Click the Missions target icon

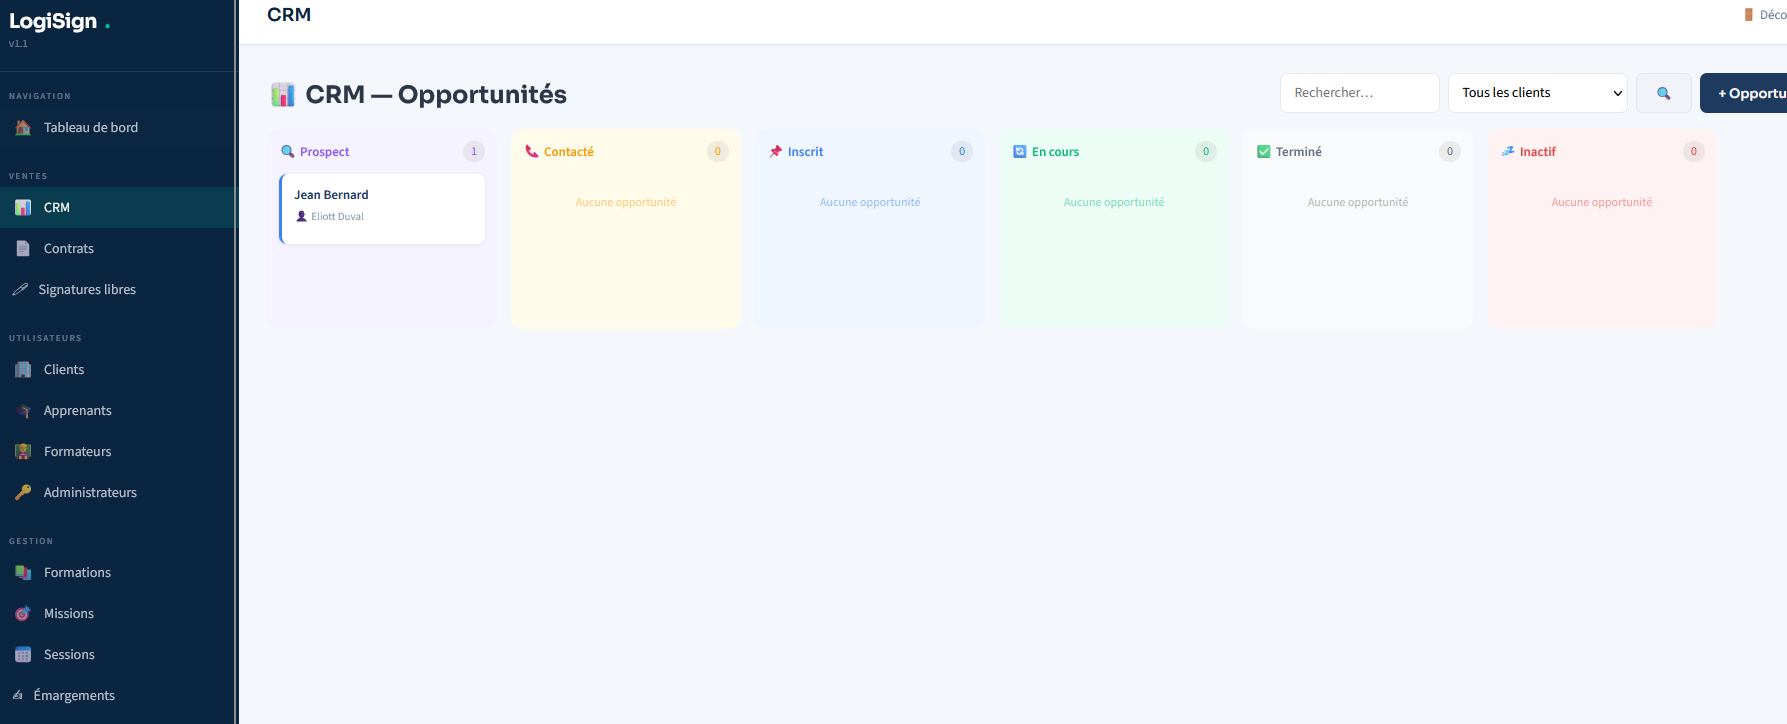(x=23, y=614)
